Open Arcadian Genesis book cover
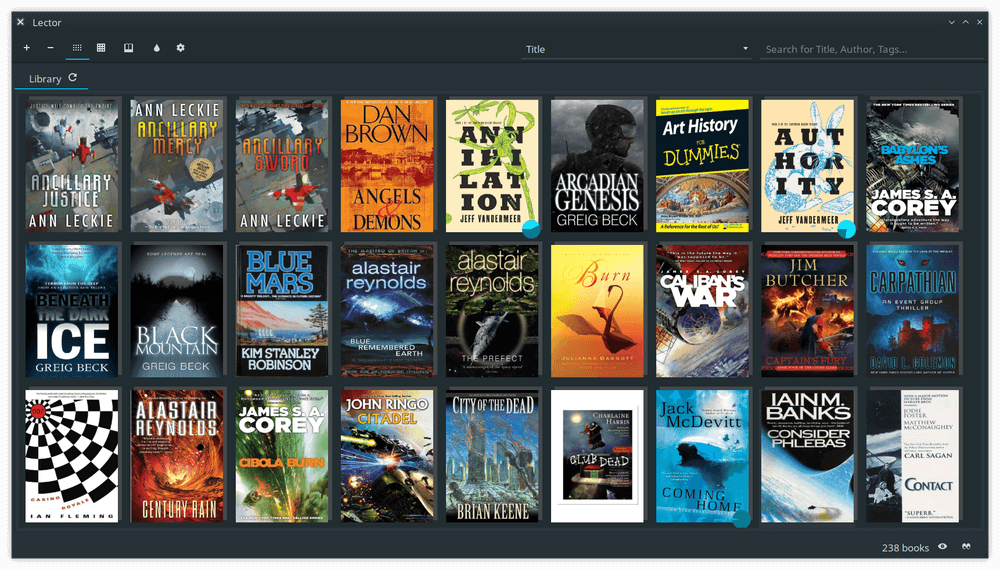This screenshot has width=1000, height=570. [x=597, y=166]
